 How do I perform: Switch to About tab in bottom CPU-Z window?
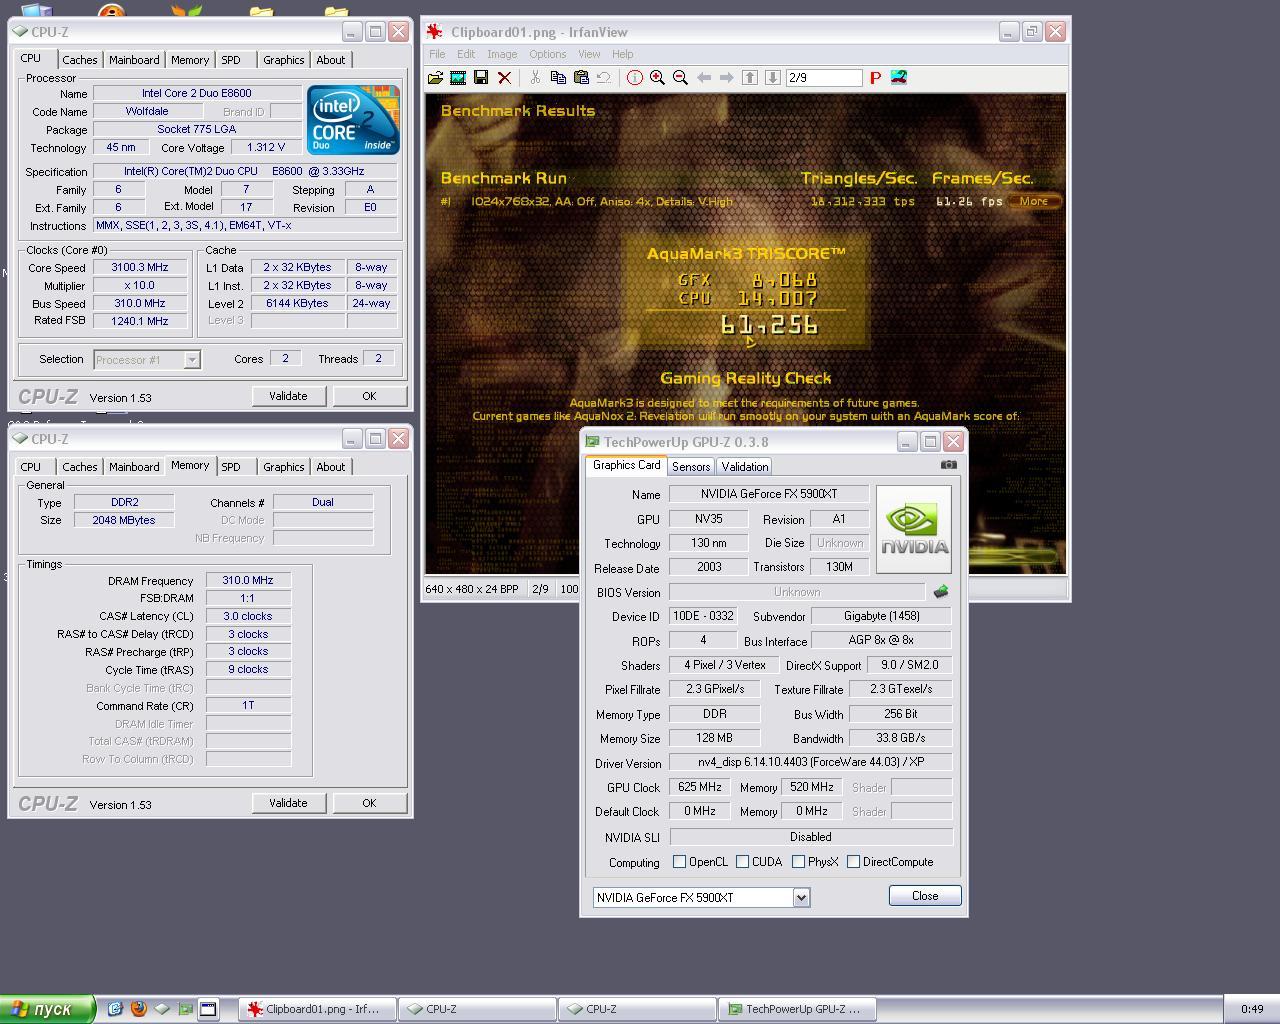click(x=331, y=467)
